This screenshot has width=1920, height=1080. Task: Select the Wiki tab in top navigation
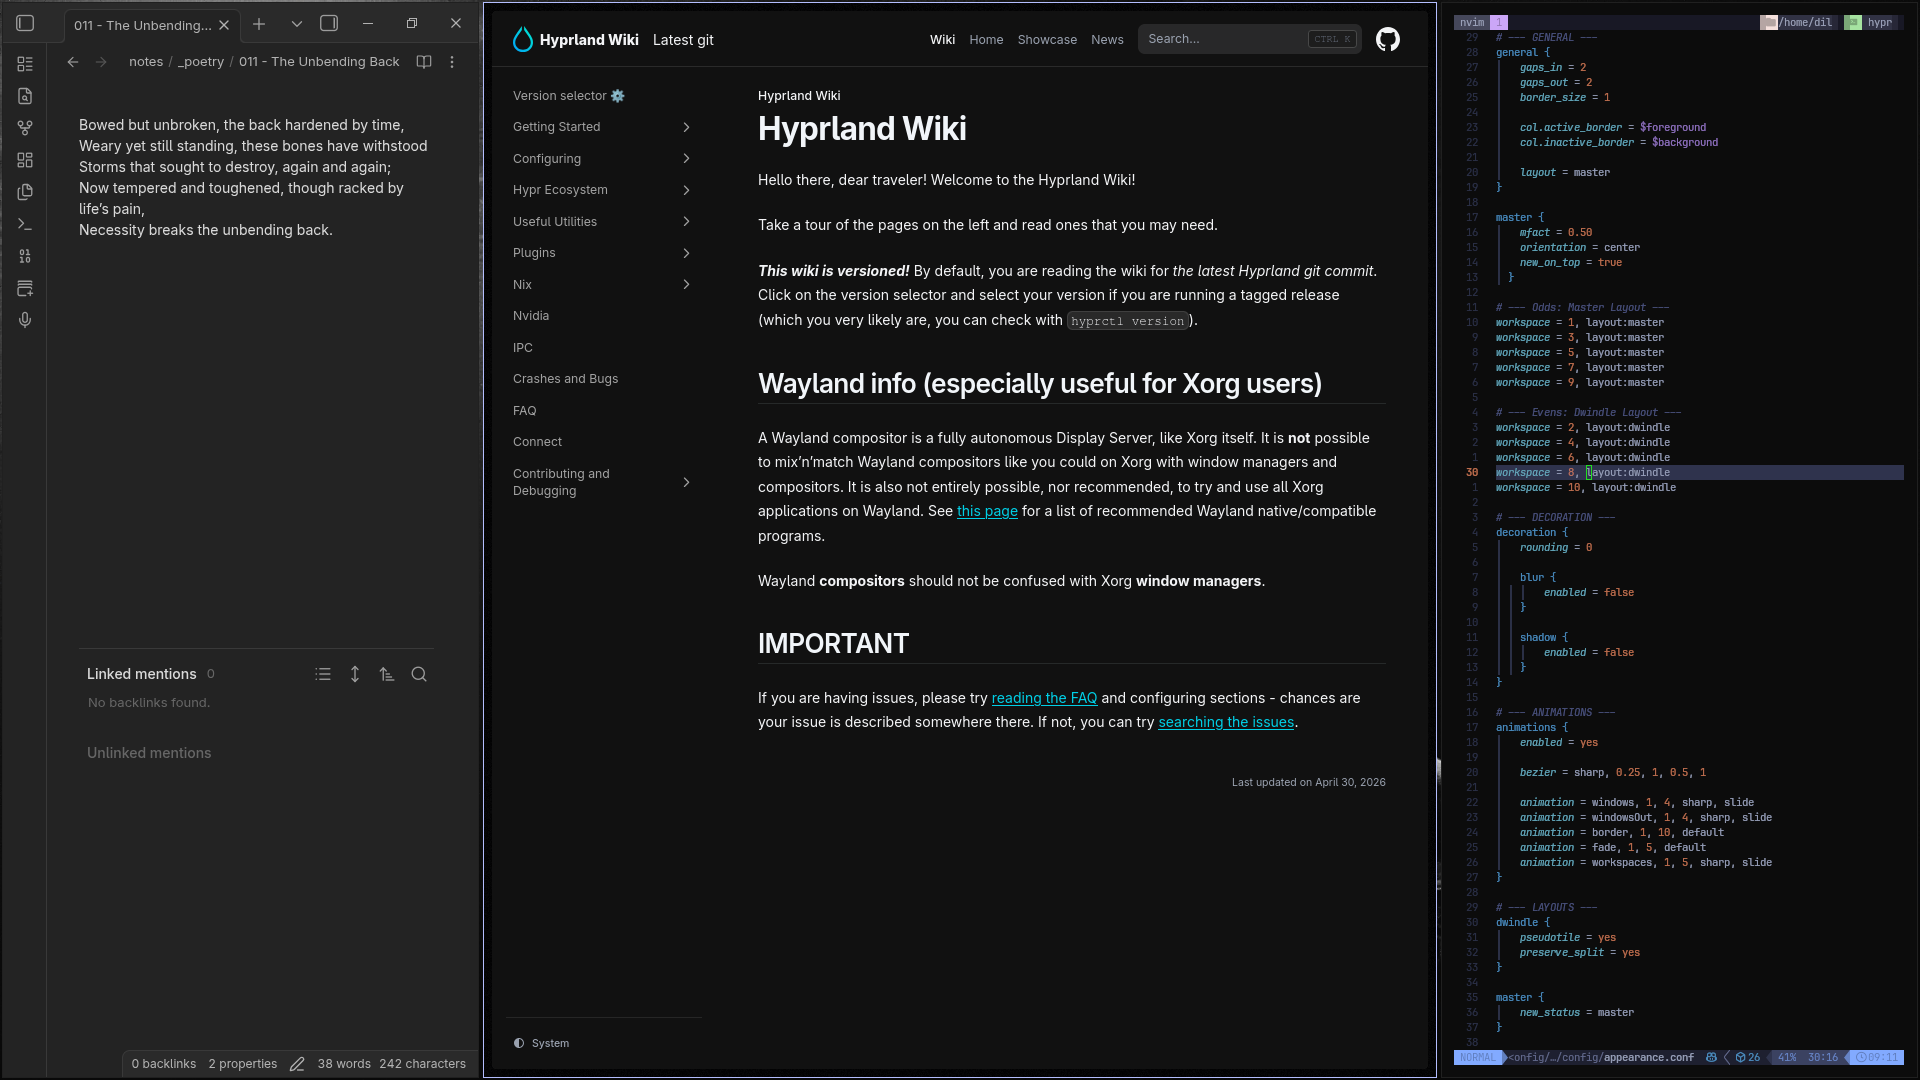click(942, 40)
